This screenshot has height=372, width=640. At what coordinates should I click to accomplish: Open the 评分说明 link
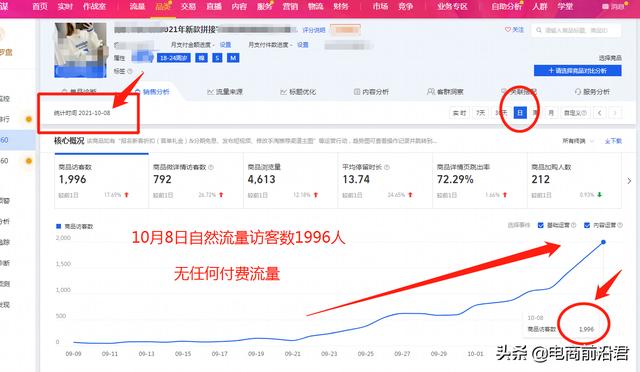pyautogui.click(x=314, y=30)
